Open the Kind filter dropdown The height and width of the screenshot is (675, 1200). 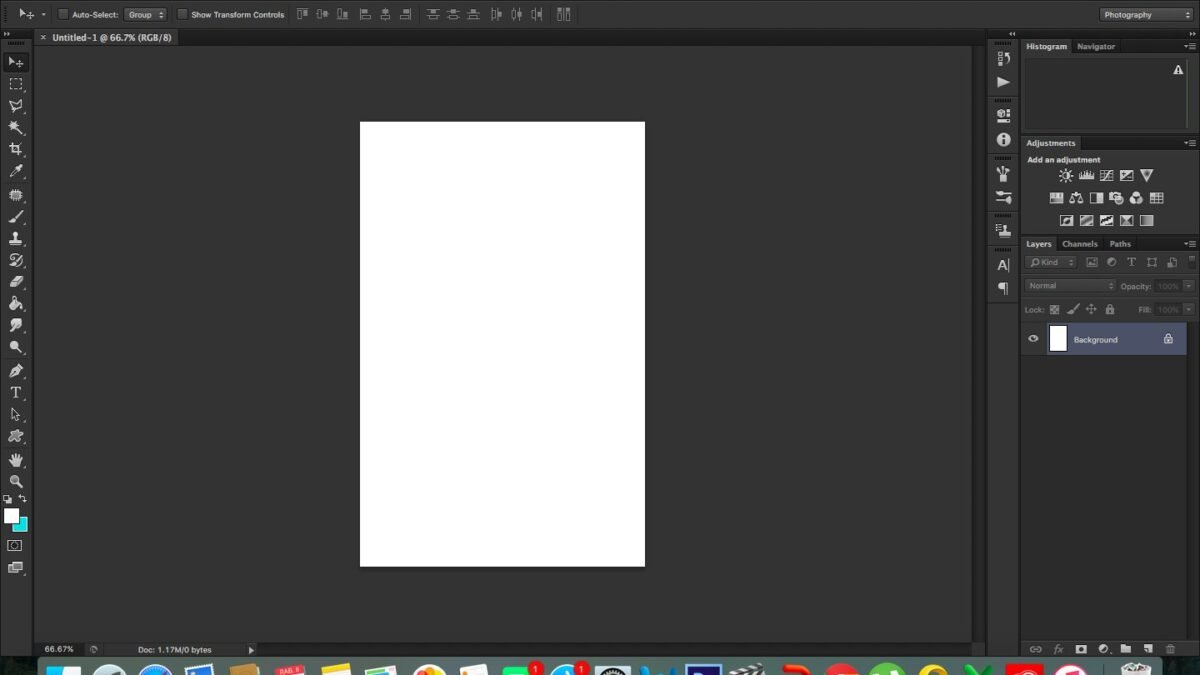[x=1052, y=262]
